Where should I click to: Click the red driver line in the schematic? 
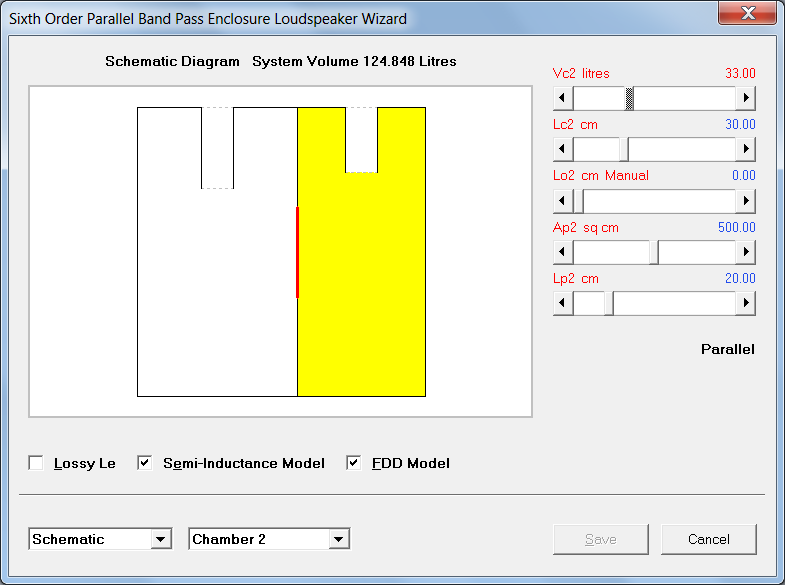[x=297, y=253]
